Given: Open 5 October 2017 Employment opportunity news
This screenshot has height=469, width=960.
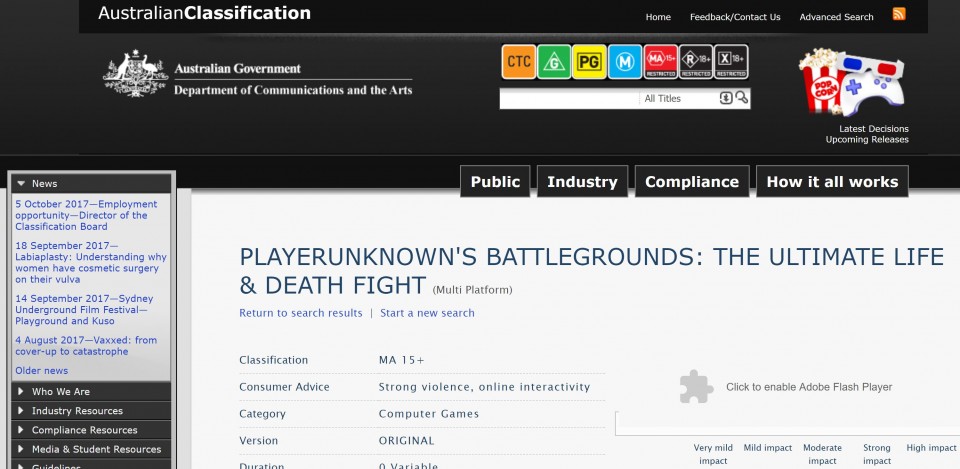Looking at the screenshot, I should pos(86,215).
